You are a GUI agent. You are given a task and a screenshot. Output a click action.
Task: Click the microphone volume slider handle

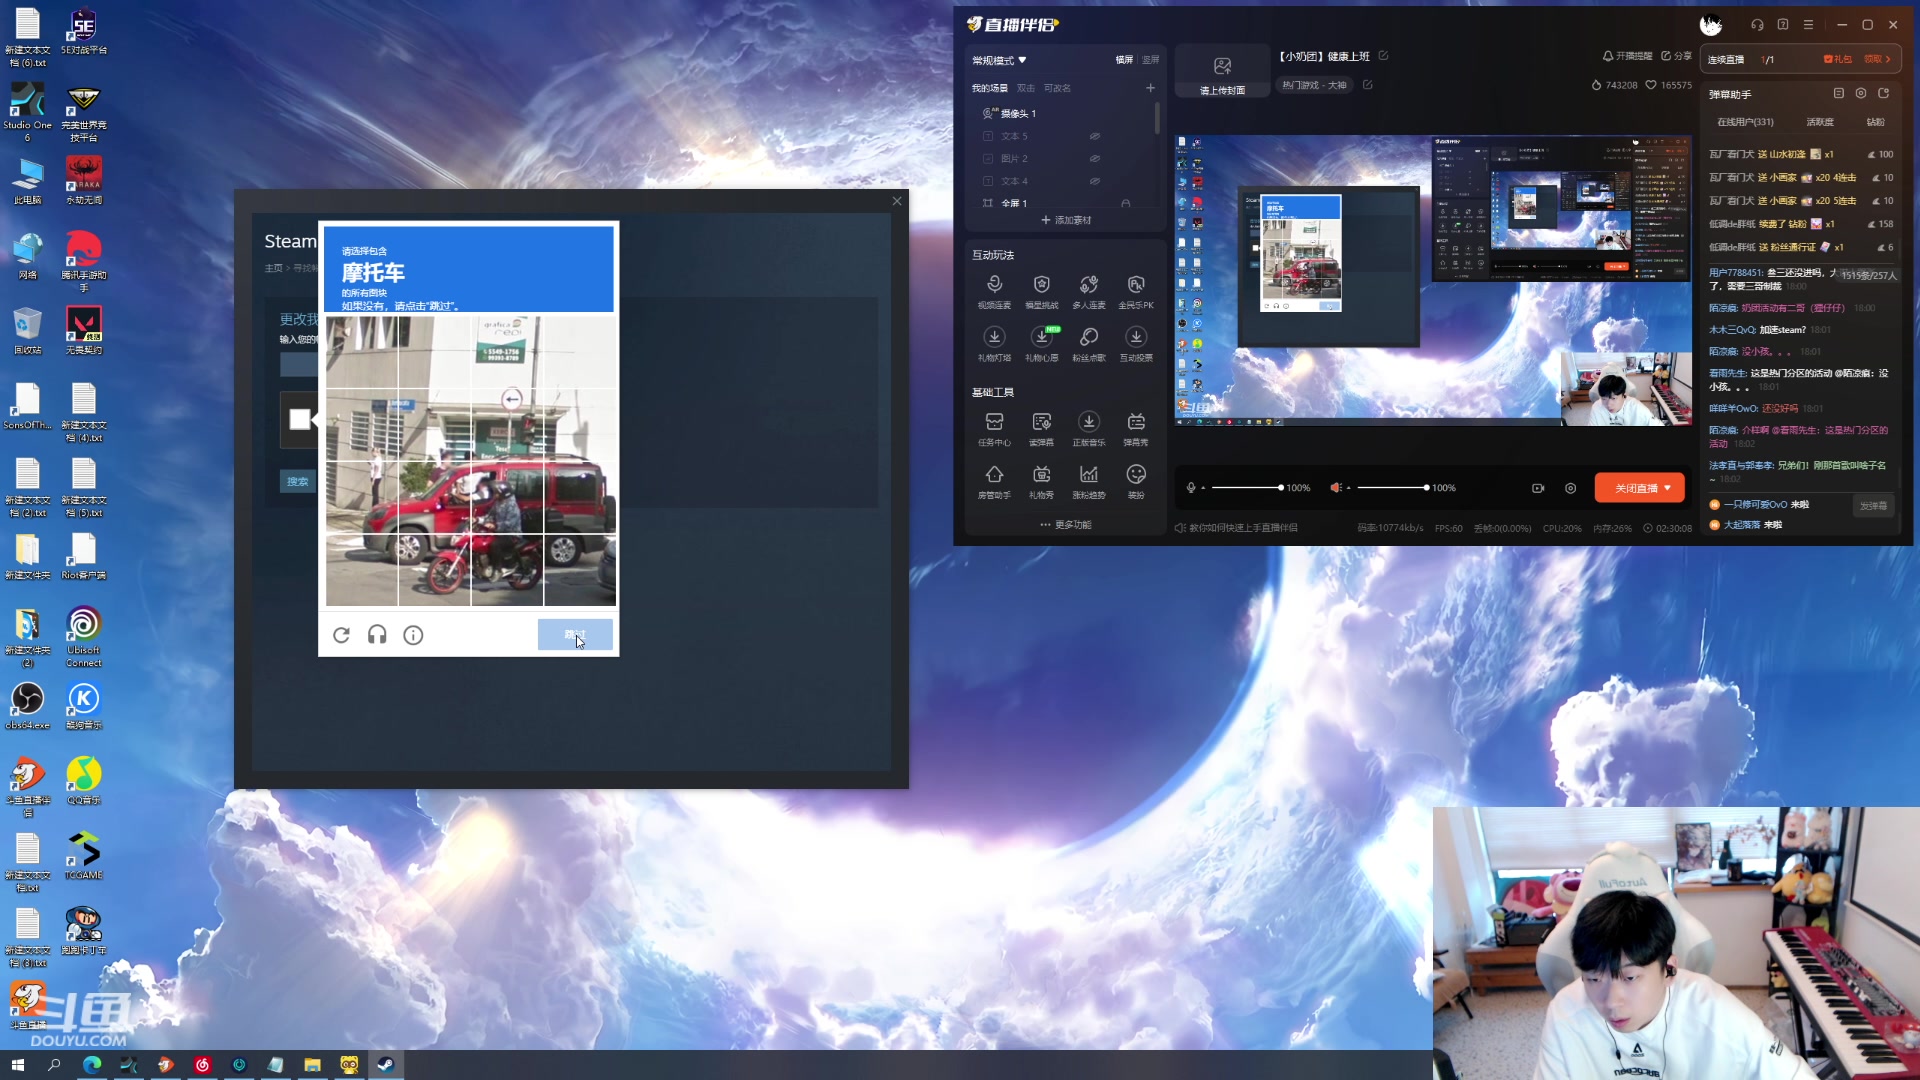[1280, 488]
